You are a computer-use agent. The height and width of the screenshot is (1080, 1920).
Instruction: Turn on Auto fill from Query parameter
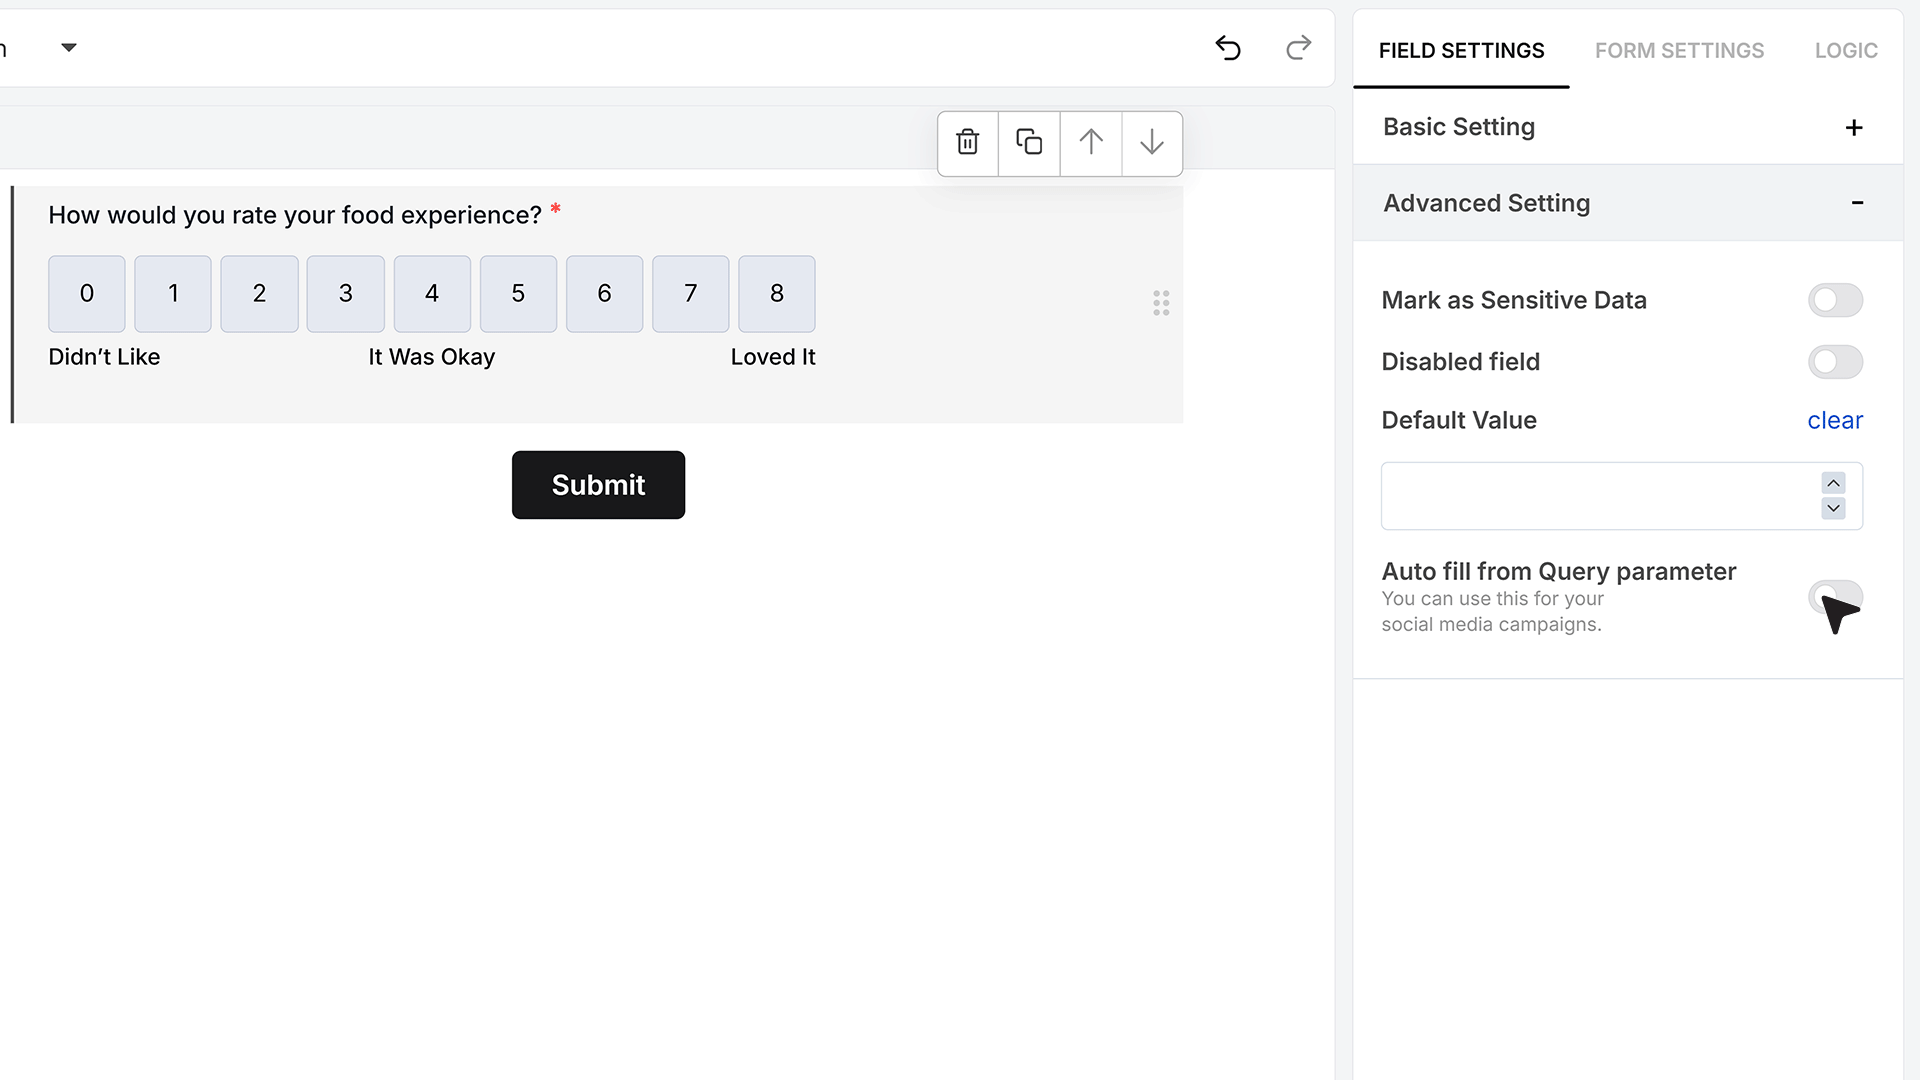tap(1835, 597)
